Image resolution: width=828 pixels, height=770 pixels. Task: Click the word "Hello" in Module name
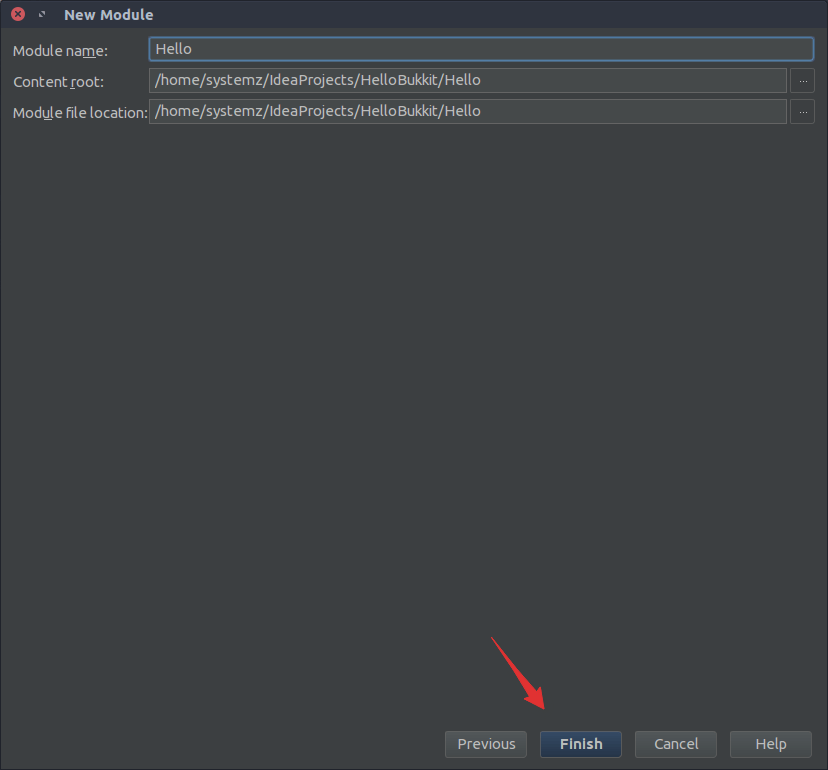tap(173, 49)
